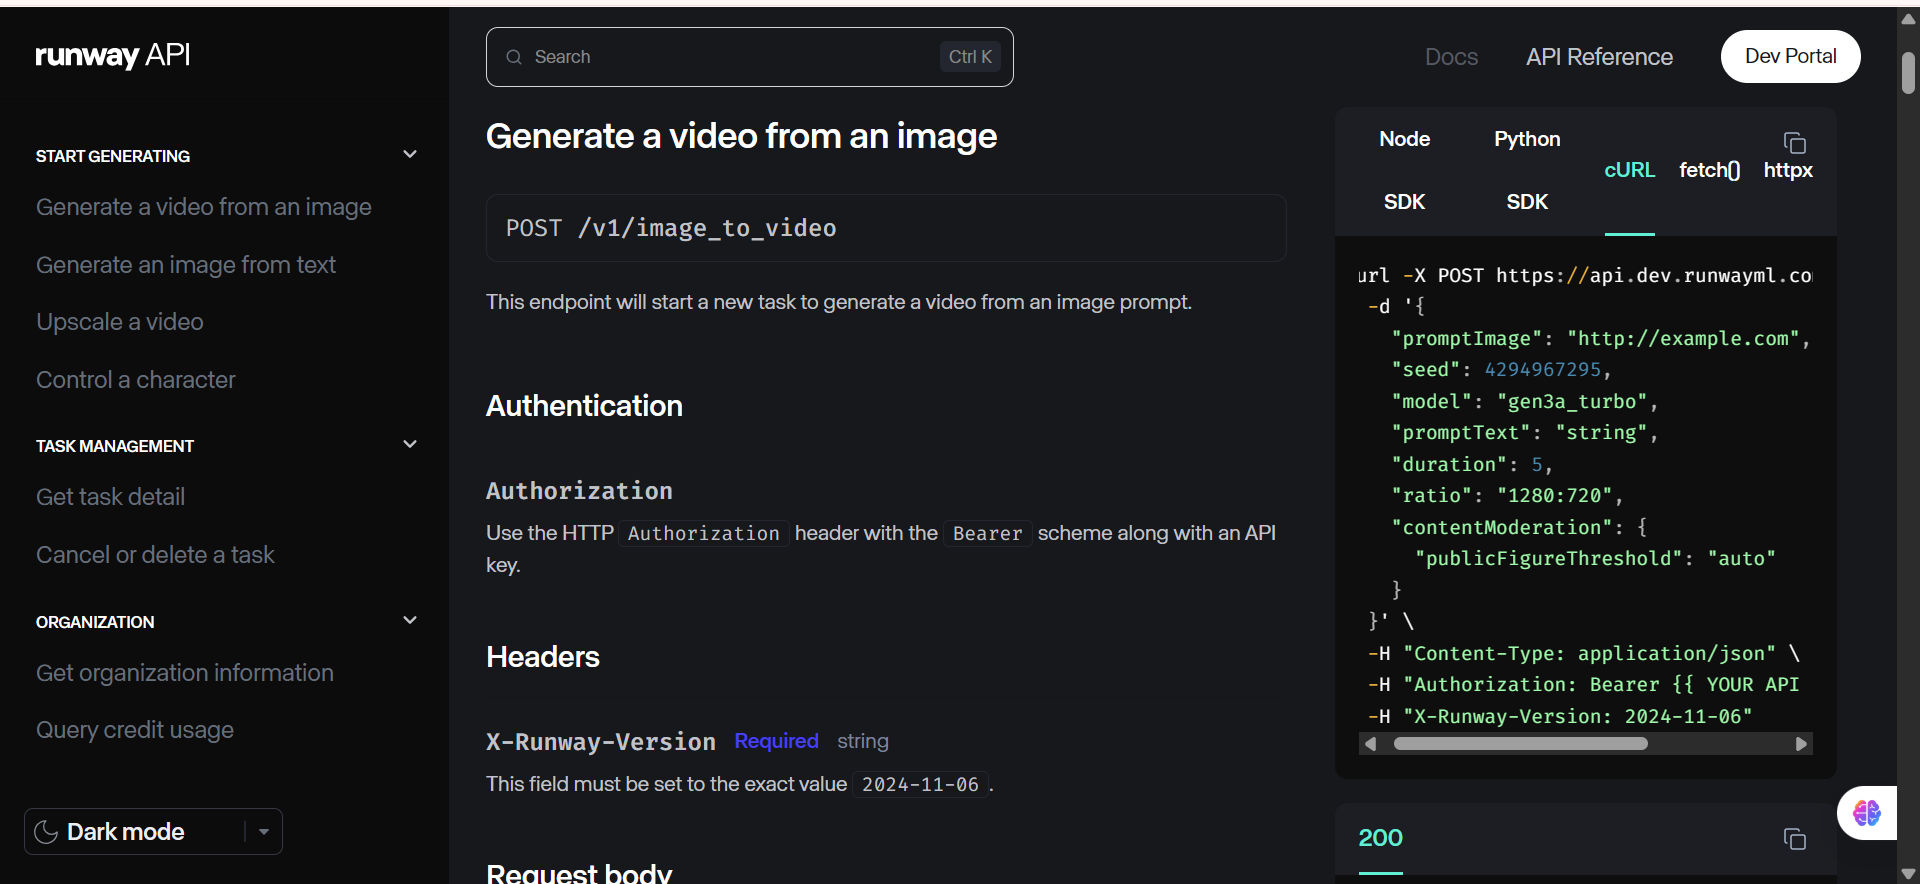1920x884 pixels.
Task: Click the page vertical scrollbar thumb
Action: [1908, 72]
